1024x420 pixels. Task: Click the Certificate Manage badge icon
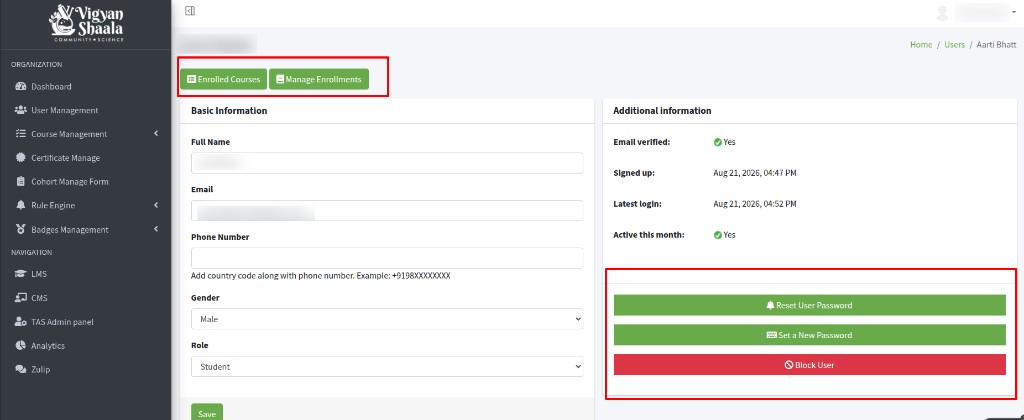point(20,157)
